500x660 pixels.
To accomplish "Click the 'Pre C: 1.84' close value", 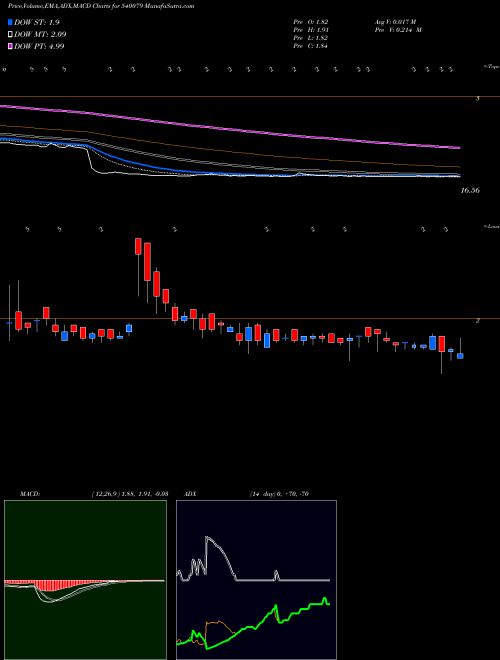I will 311,46.
